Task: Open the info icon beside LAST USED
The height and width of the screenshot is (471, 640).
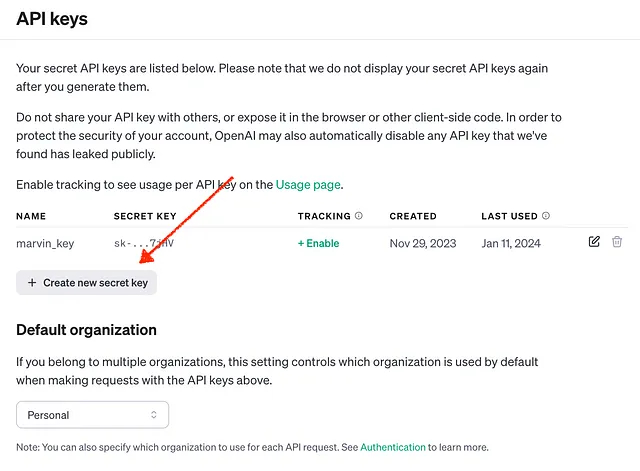Action: 546,216
